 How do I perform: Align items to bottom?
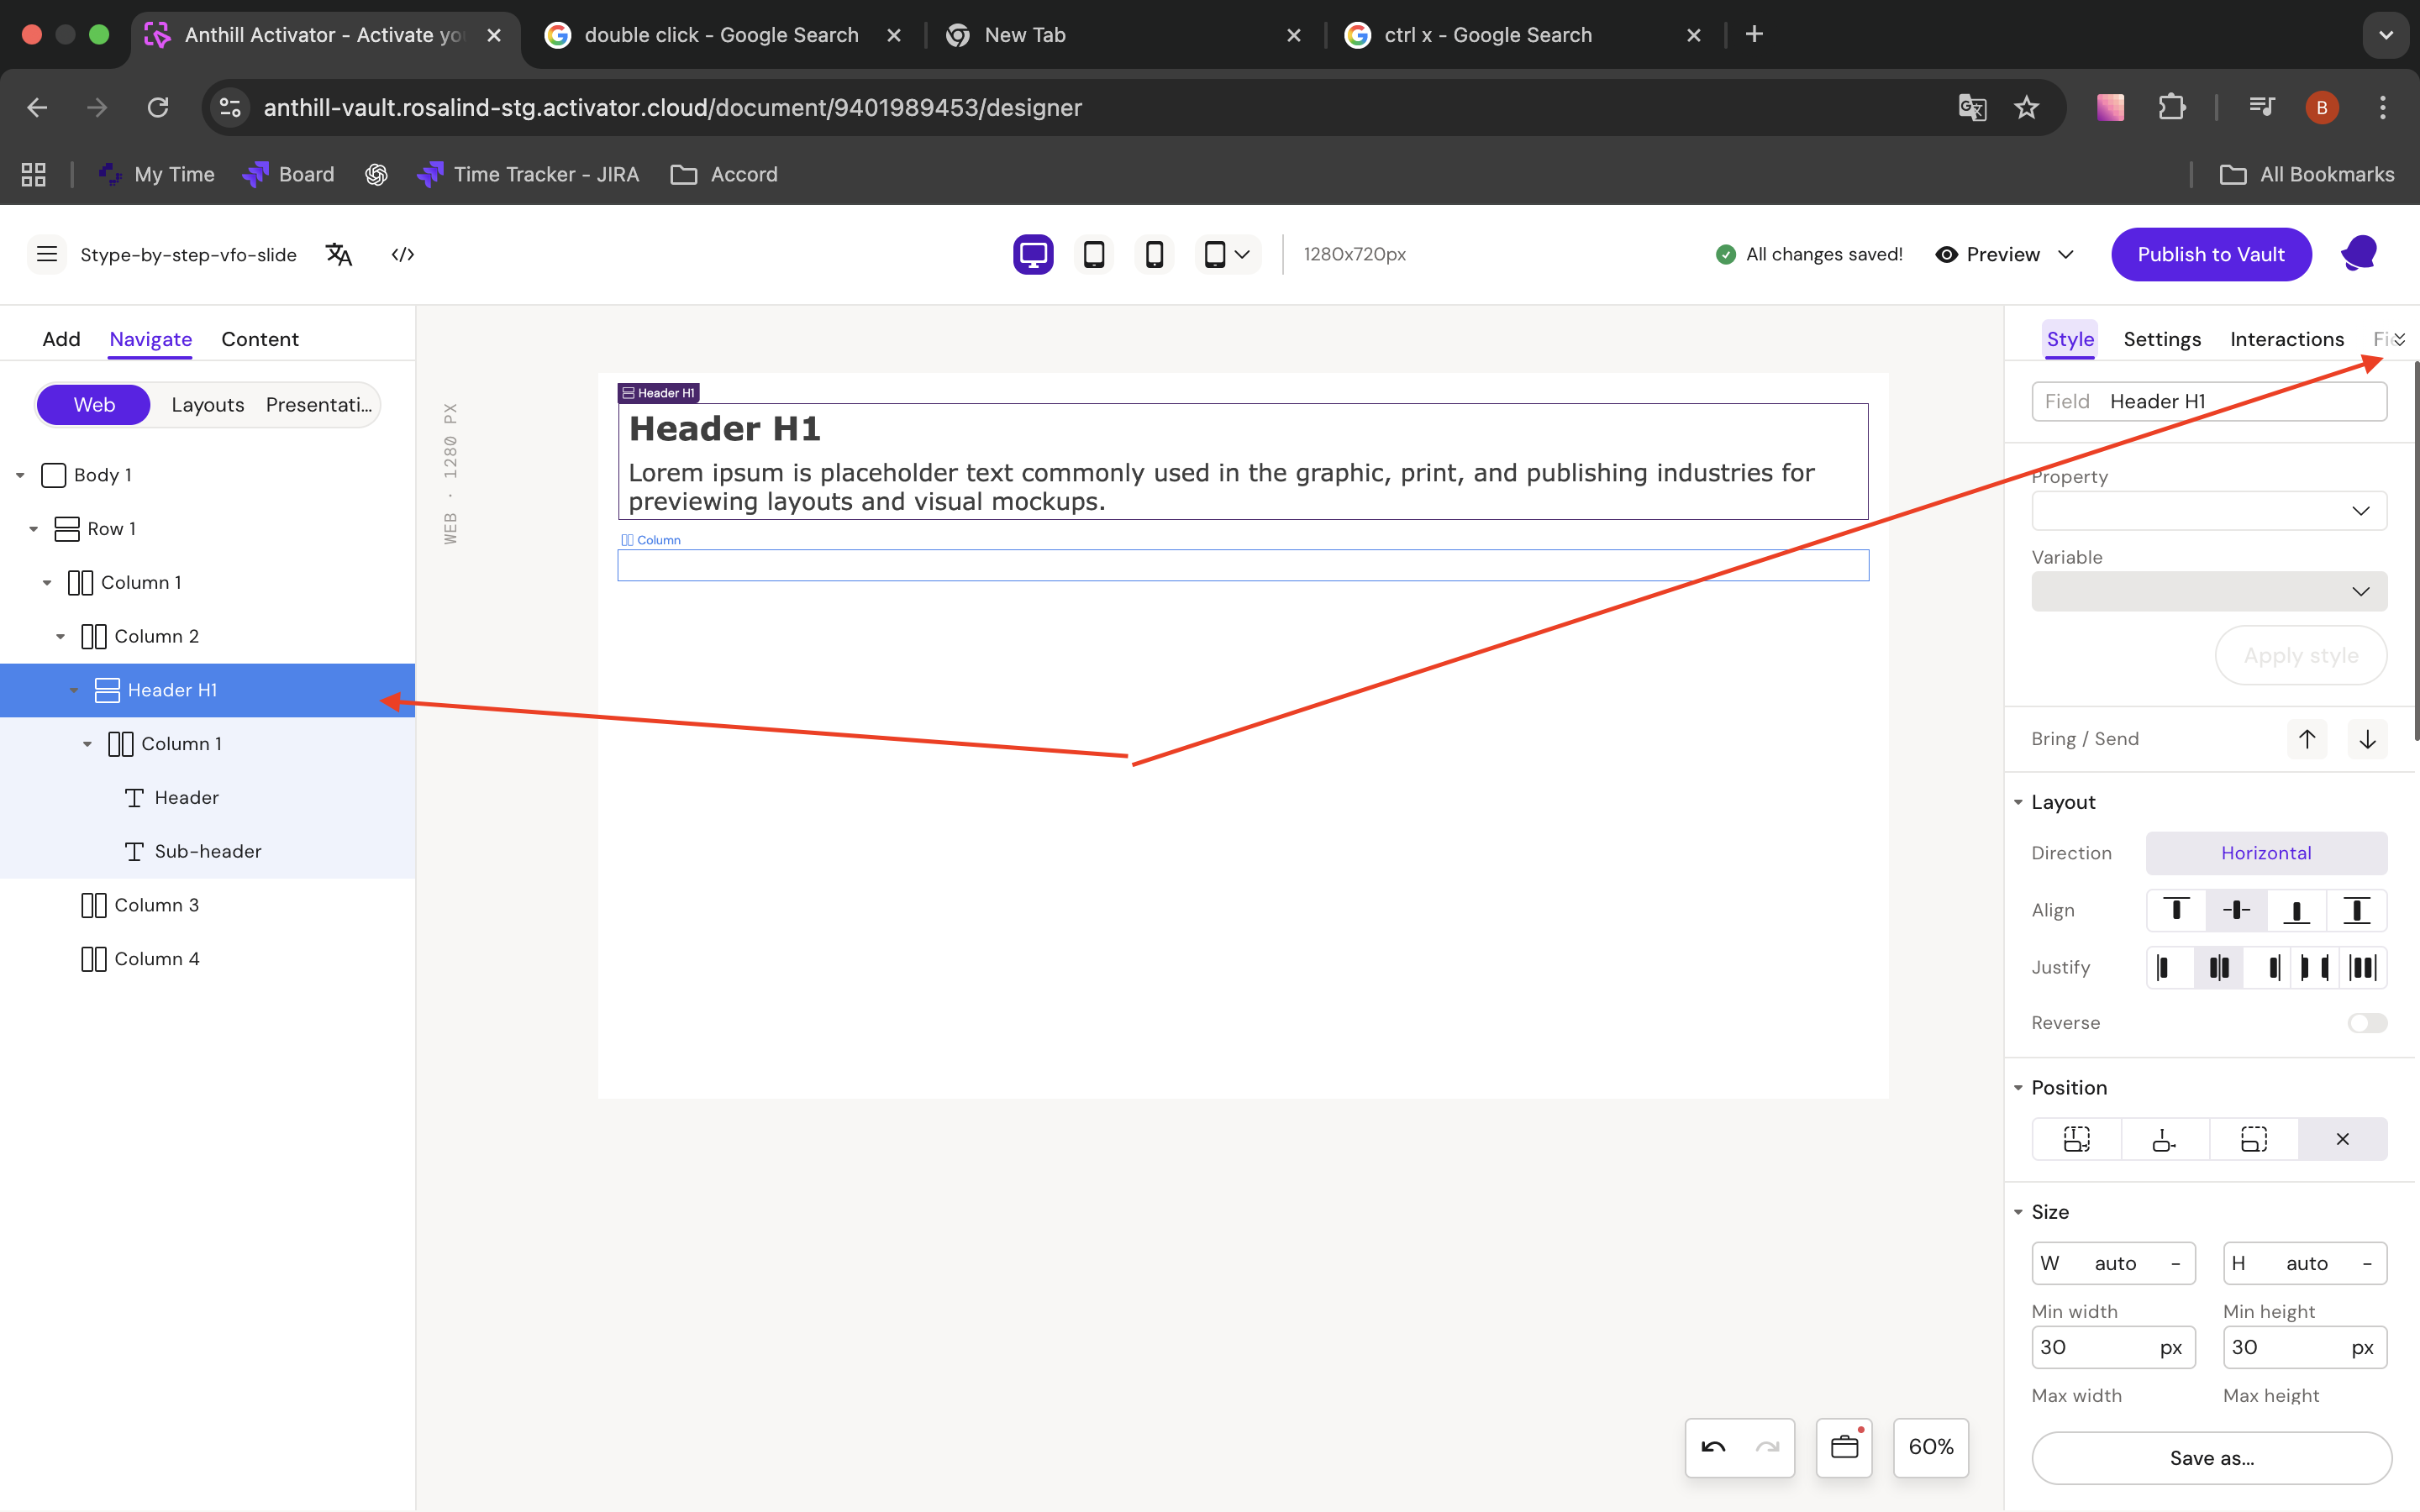(x=2296, y=910)
